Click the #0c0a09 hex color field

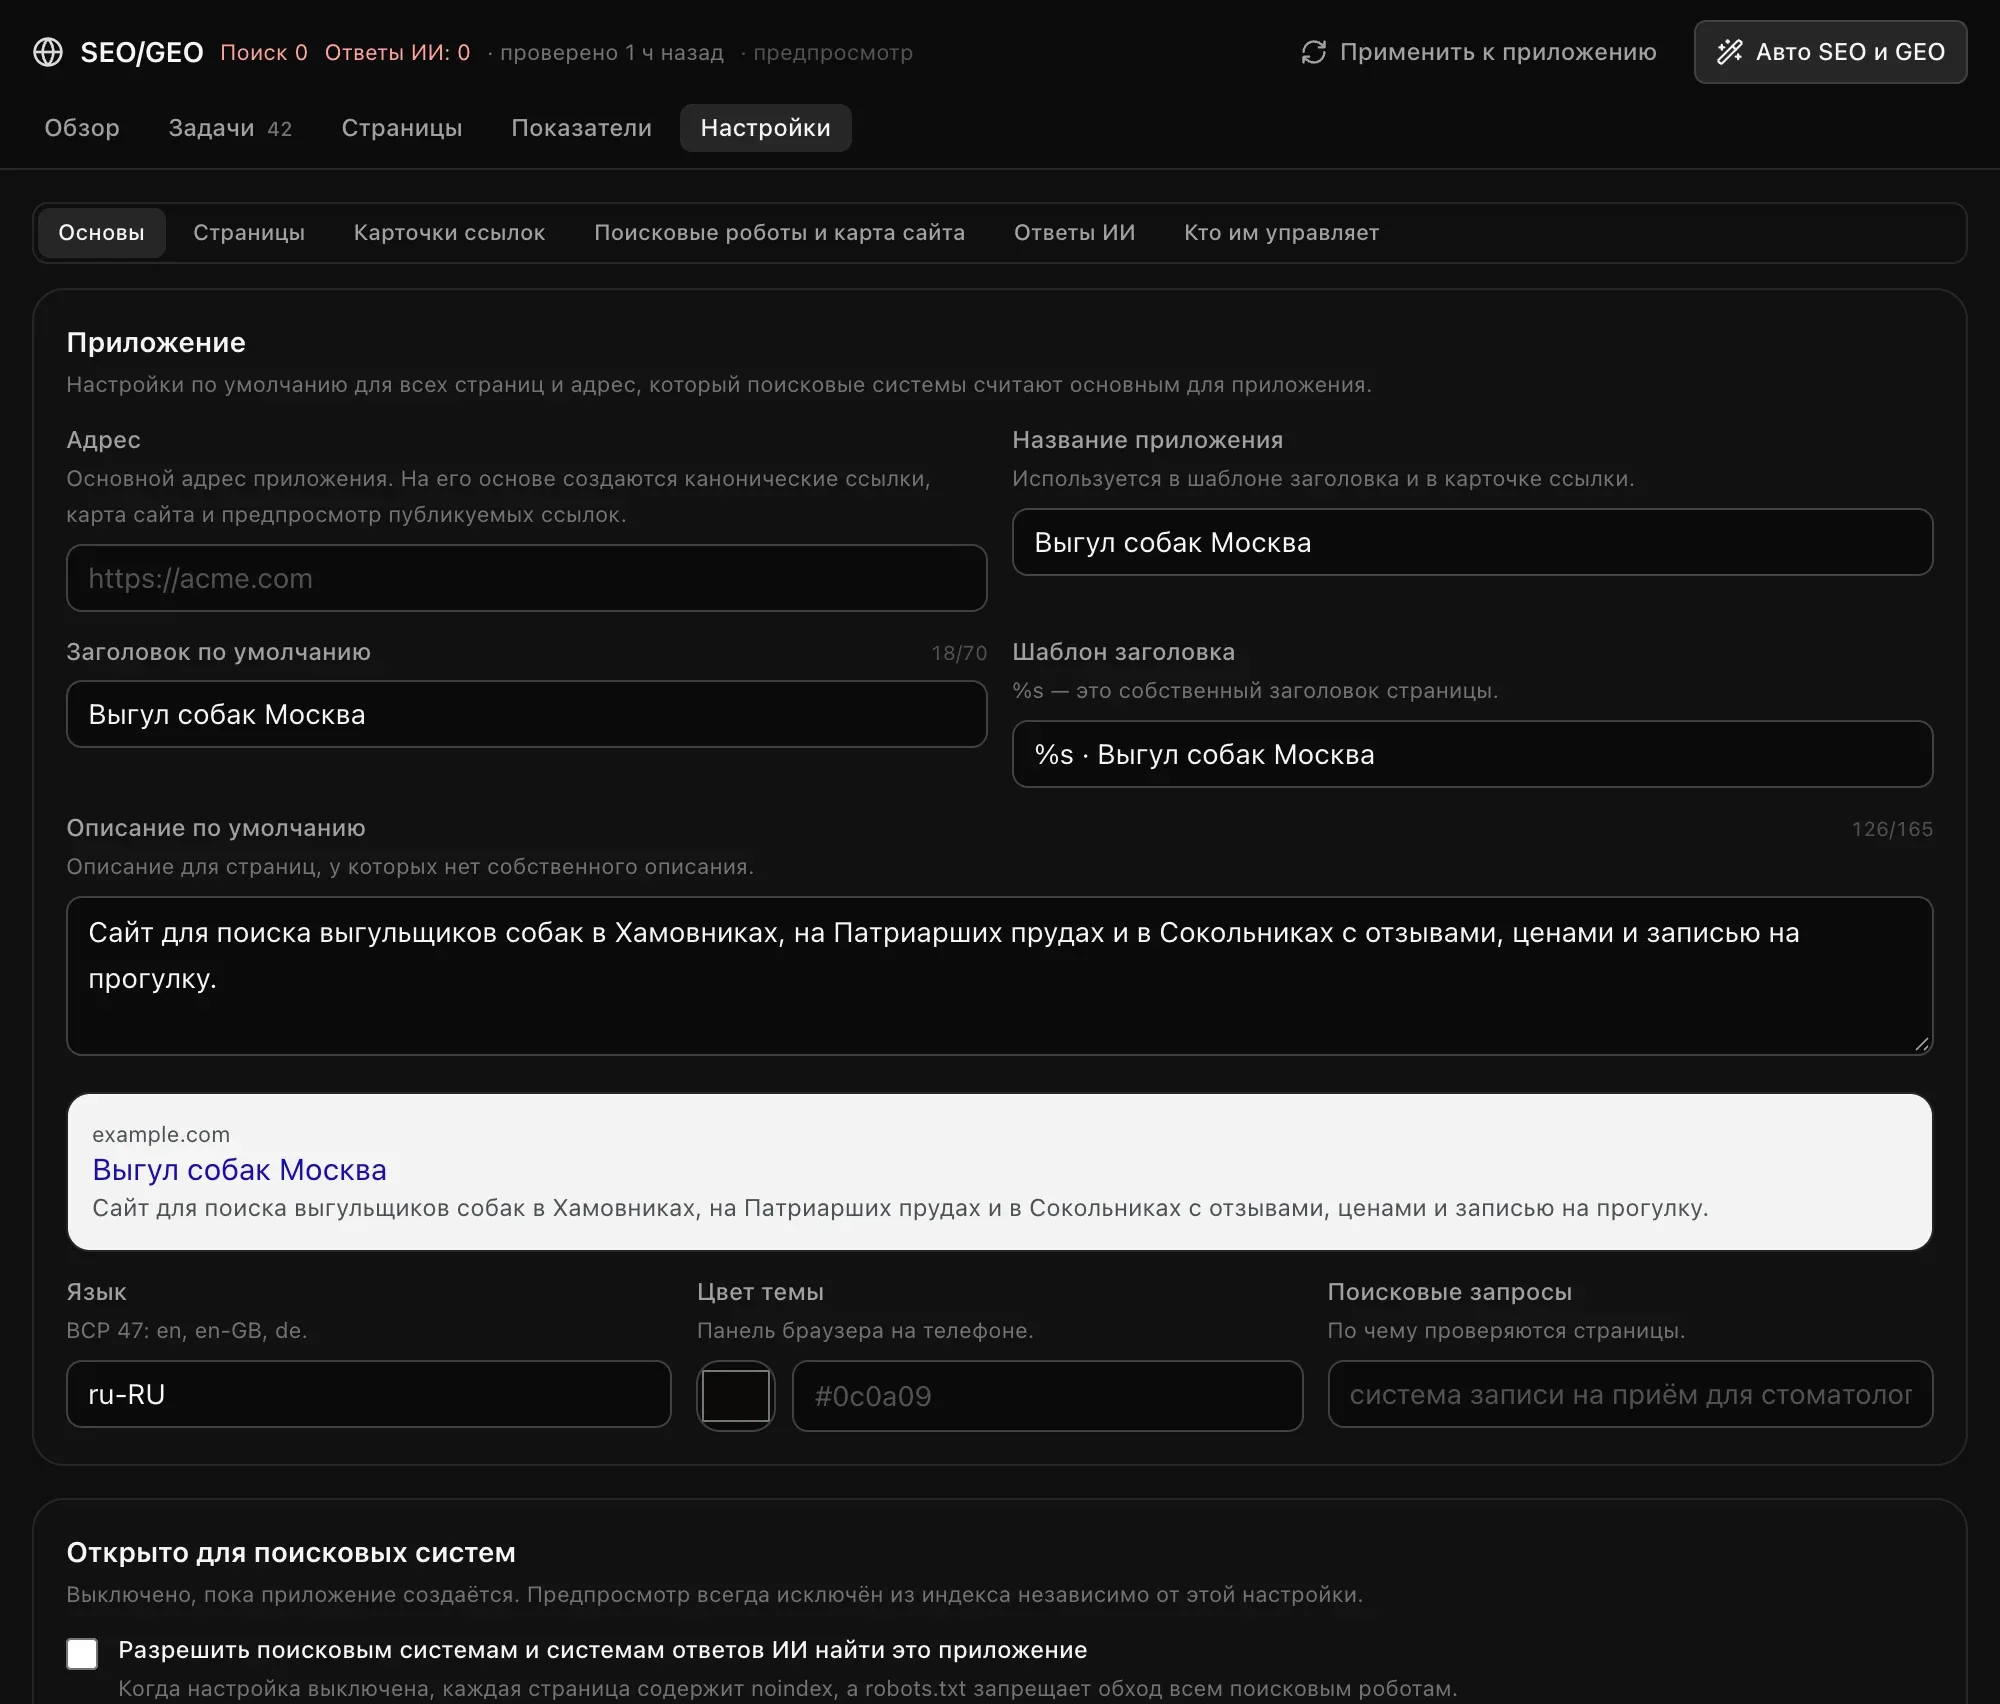click(1048, 1396)
